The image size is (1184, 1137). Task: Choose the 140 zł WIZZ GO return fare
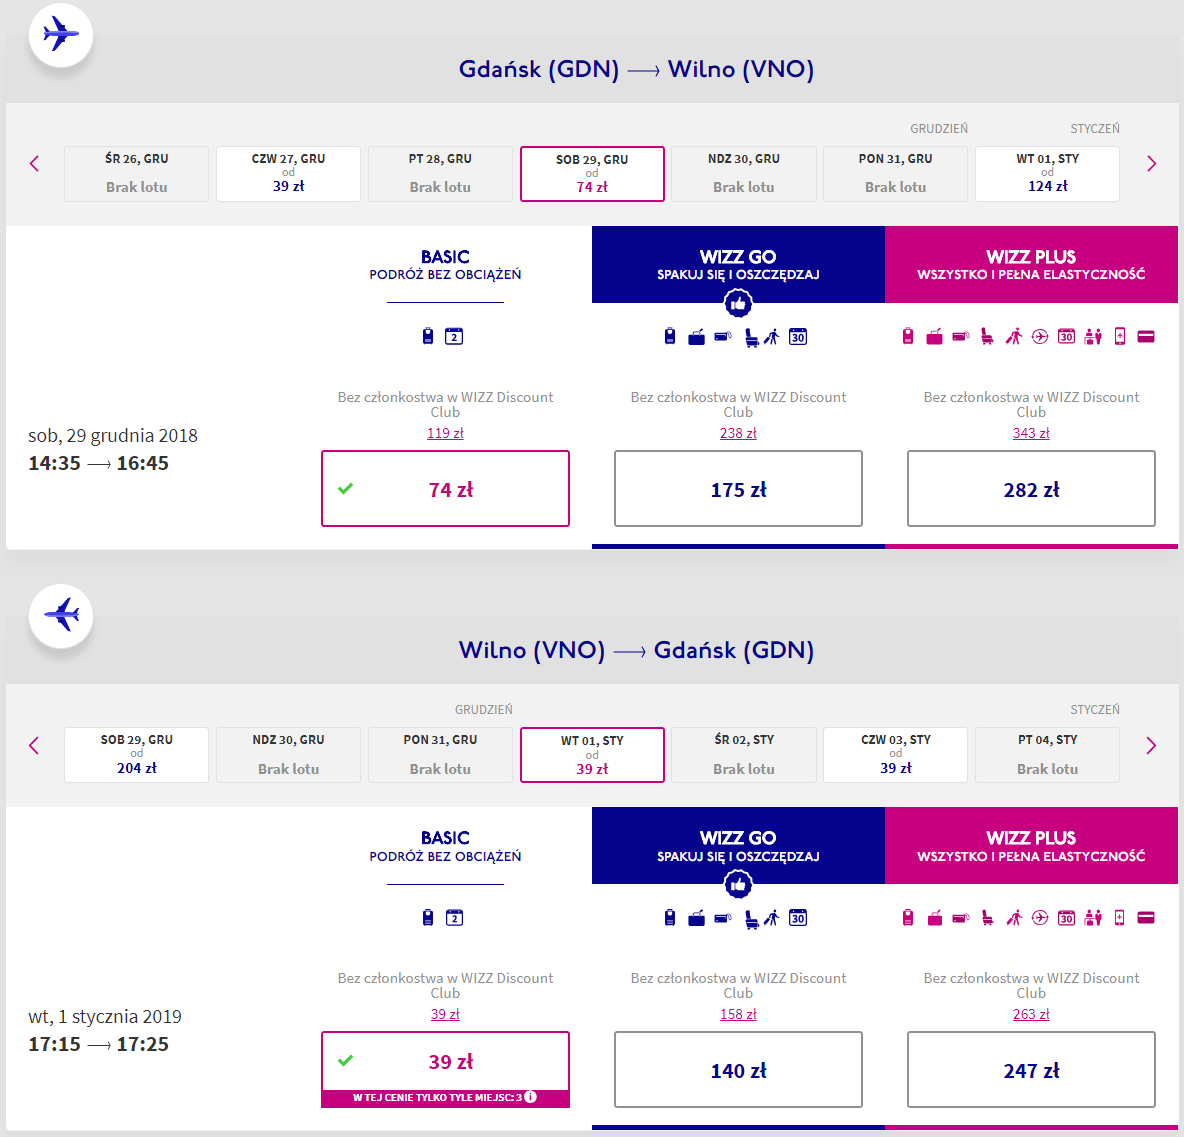[738, 1070]
